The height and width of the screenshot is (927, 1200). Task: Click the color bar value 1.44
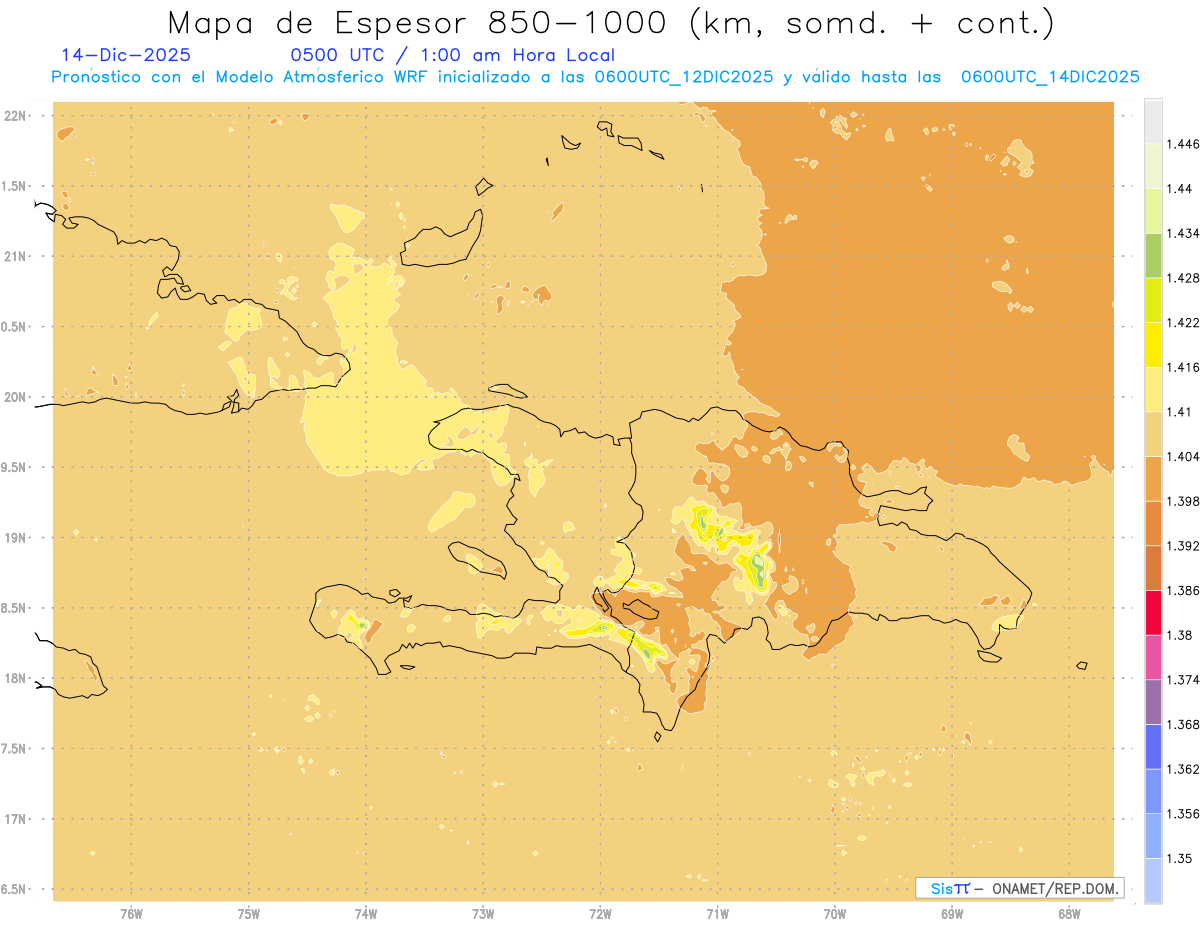tap(1179, 189)
